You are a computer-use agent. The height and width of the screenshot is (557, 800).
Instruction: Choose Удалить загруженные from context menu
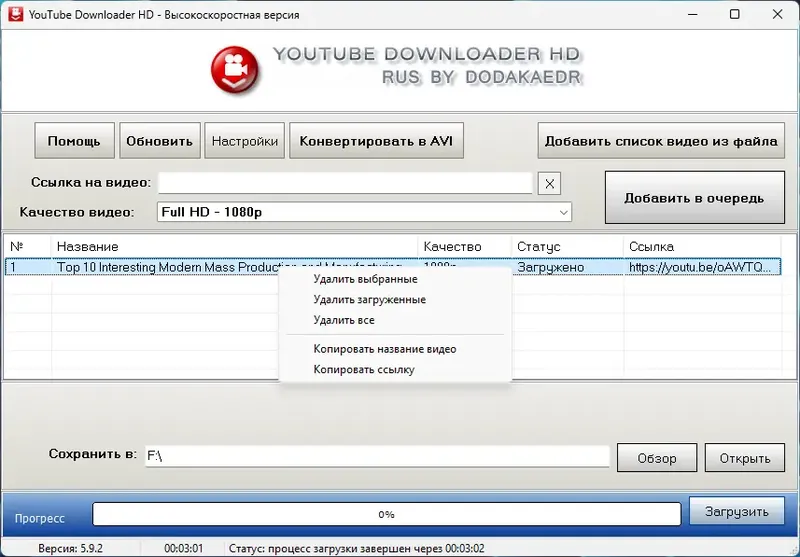coord(369,299)
